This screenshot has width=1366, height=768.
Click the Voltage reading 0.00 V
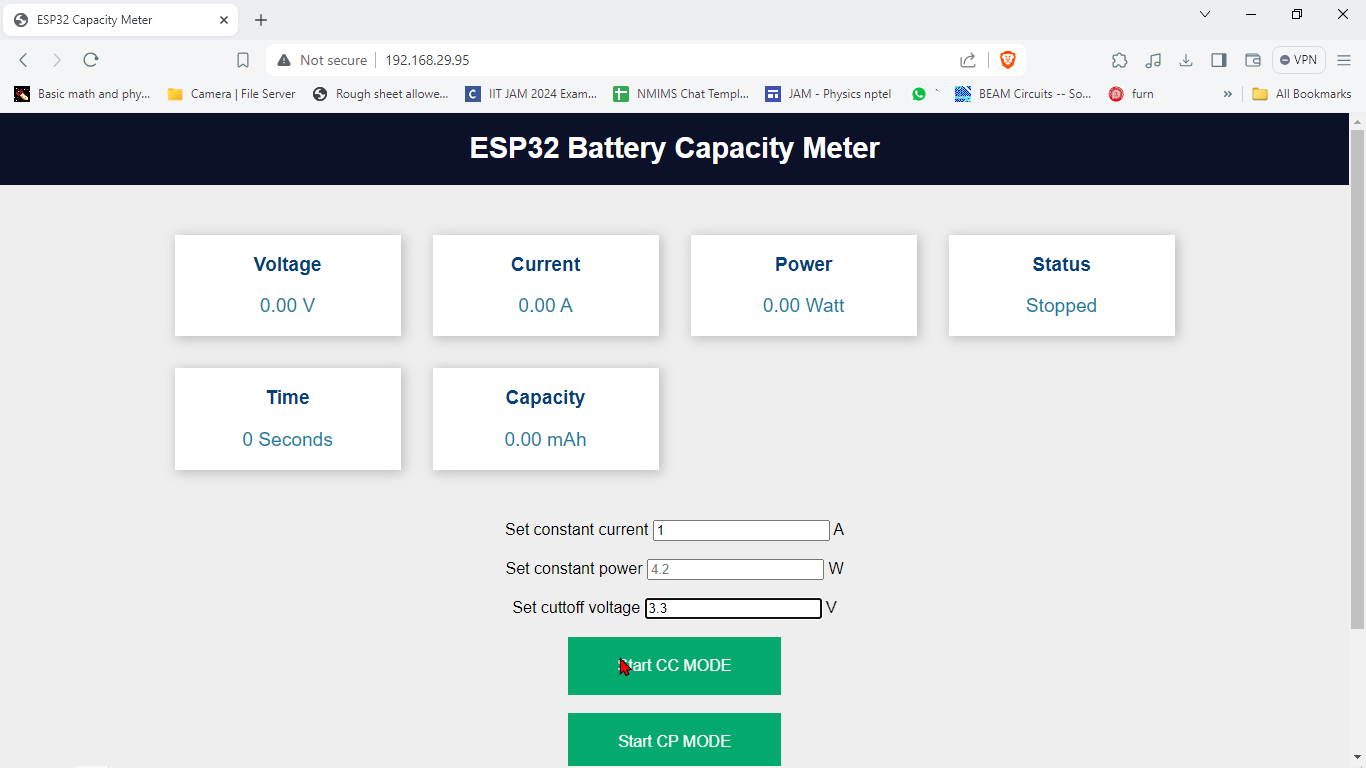pos(288,306)
